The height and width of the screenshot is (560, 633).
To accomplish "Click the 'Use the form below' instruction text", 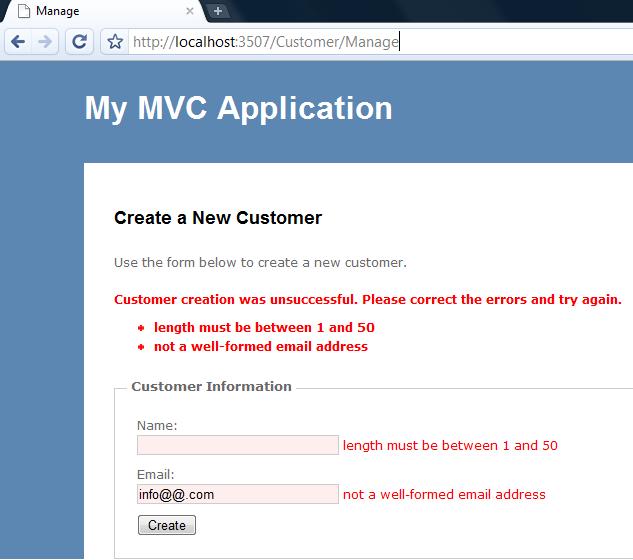I will 260,262.
